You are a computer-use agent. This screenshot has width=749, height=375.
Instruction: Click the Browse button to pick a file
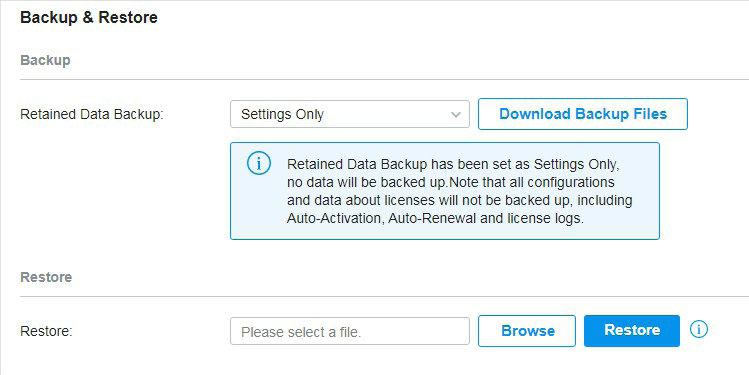[527, 331]
